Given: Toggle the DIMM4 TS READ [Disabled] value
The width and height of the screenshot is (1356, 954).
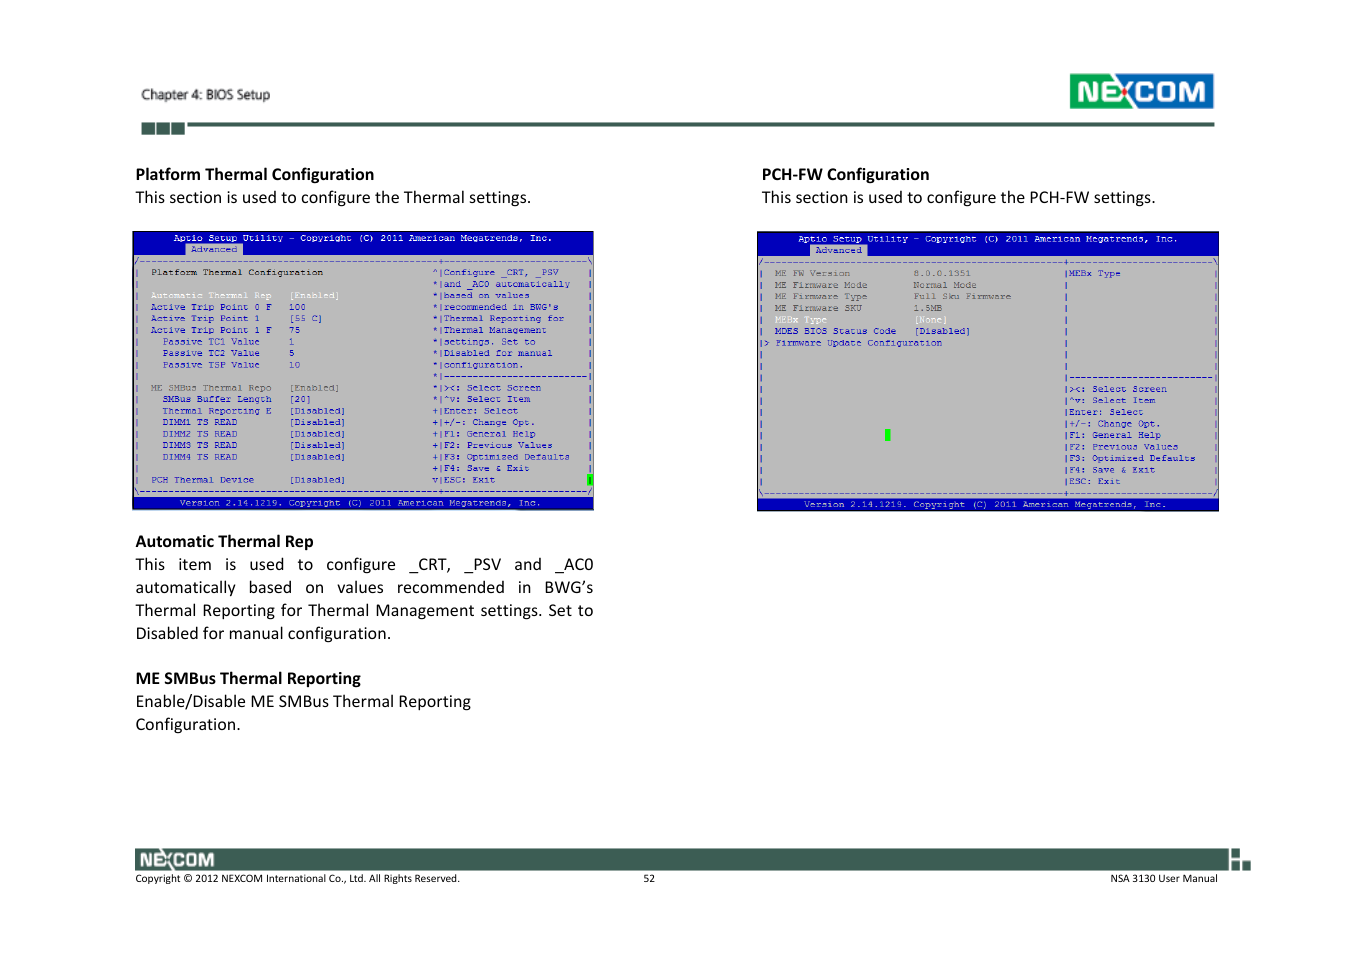Looking at the screenshot, I should click(318, 457).
